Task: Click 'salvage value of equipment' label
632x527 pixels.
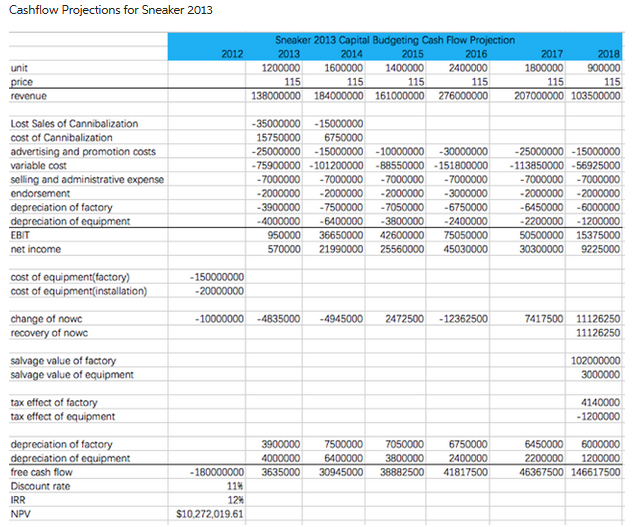Action: [x=72, y=375]
